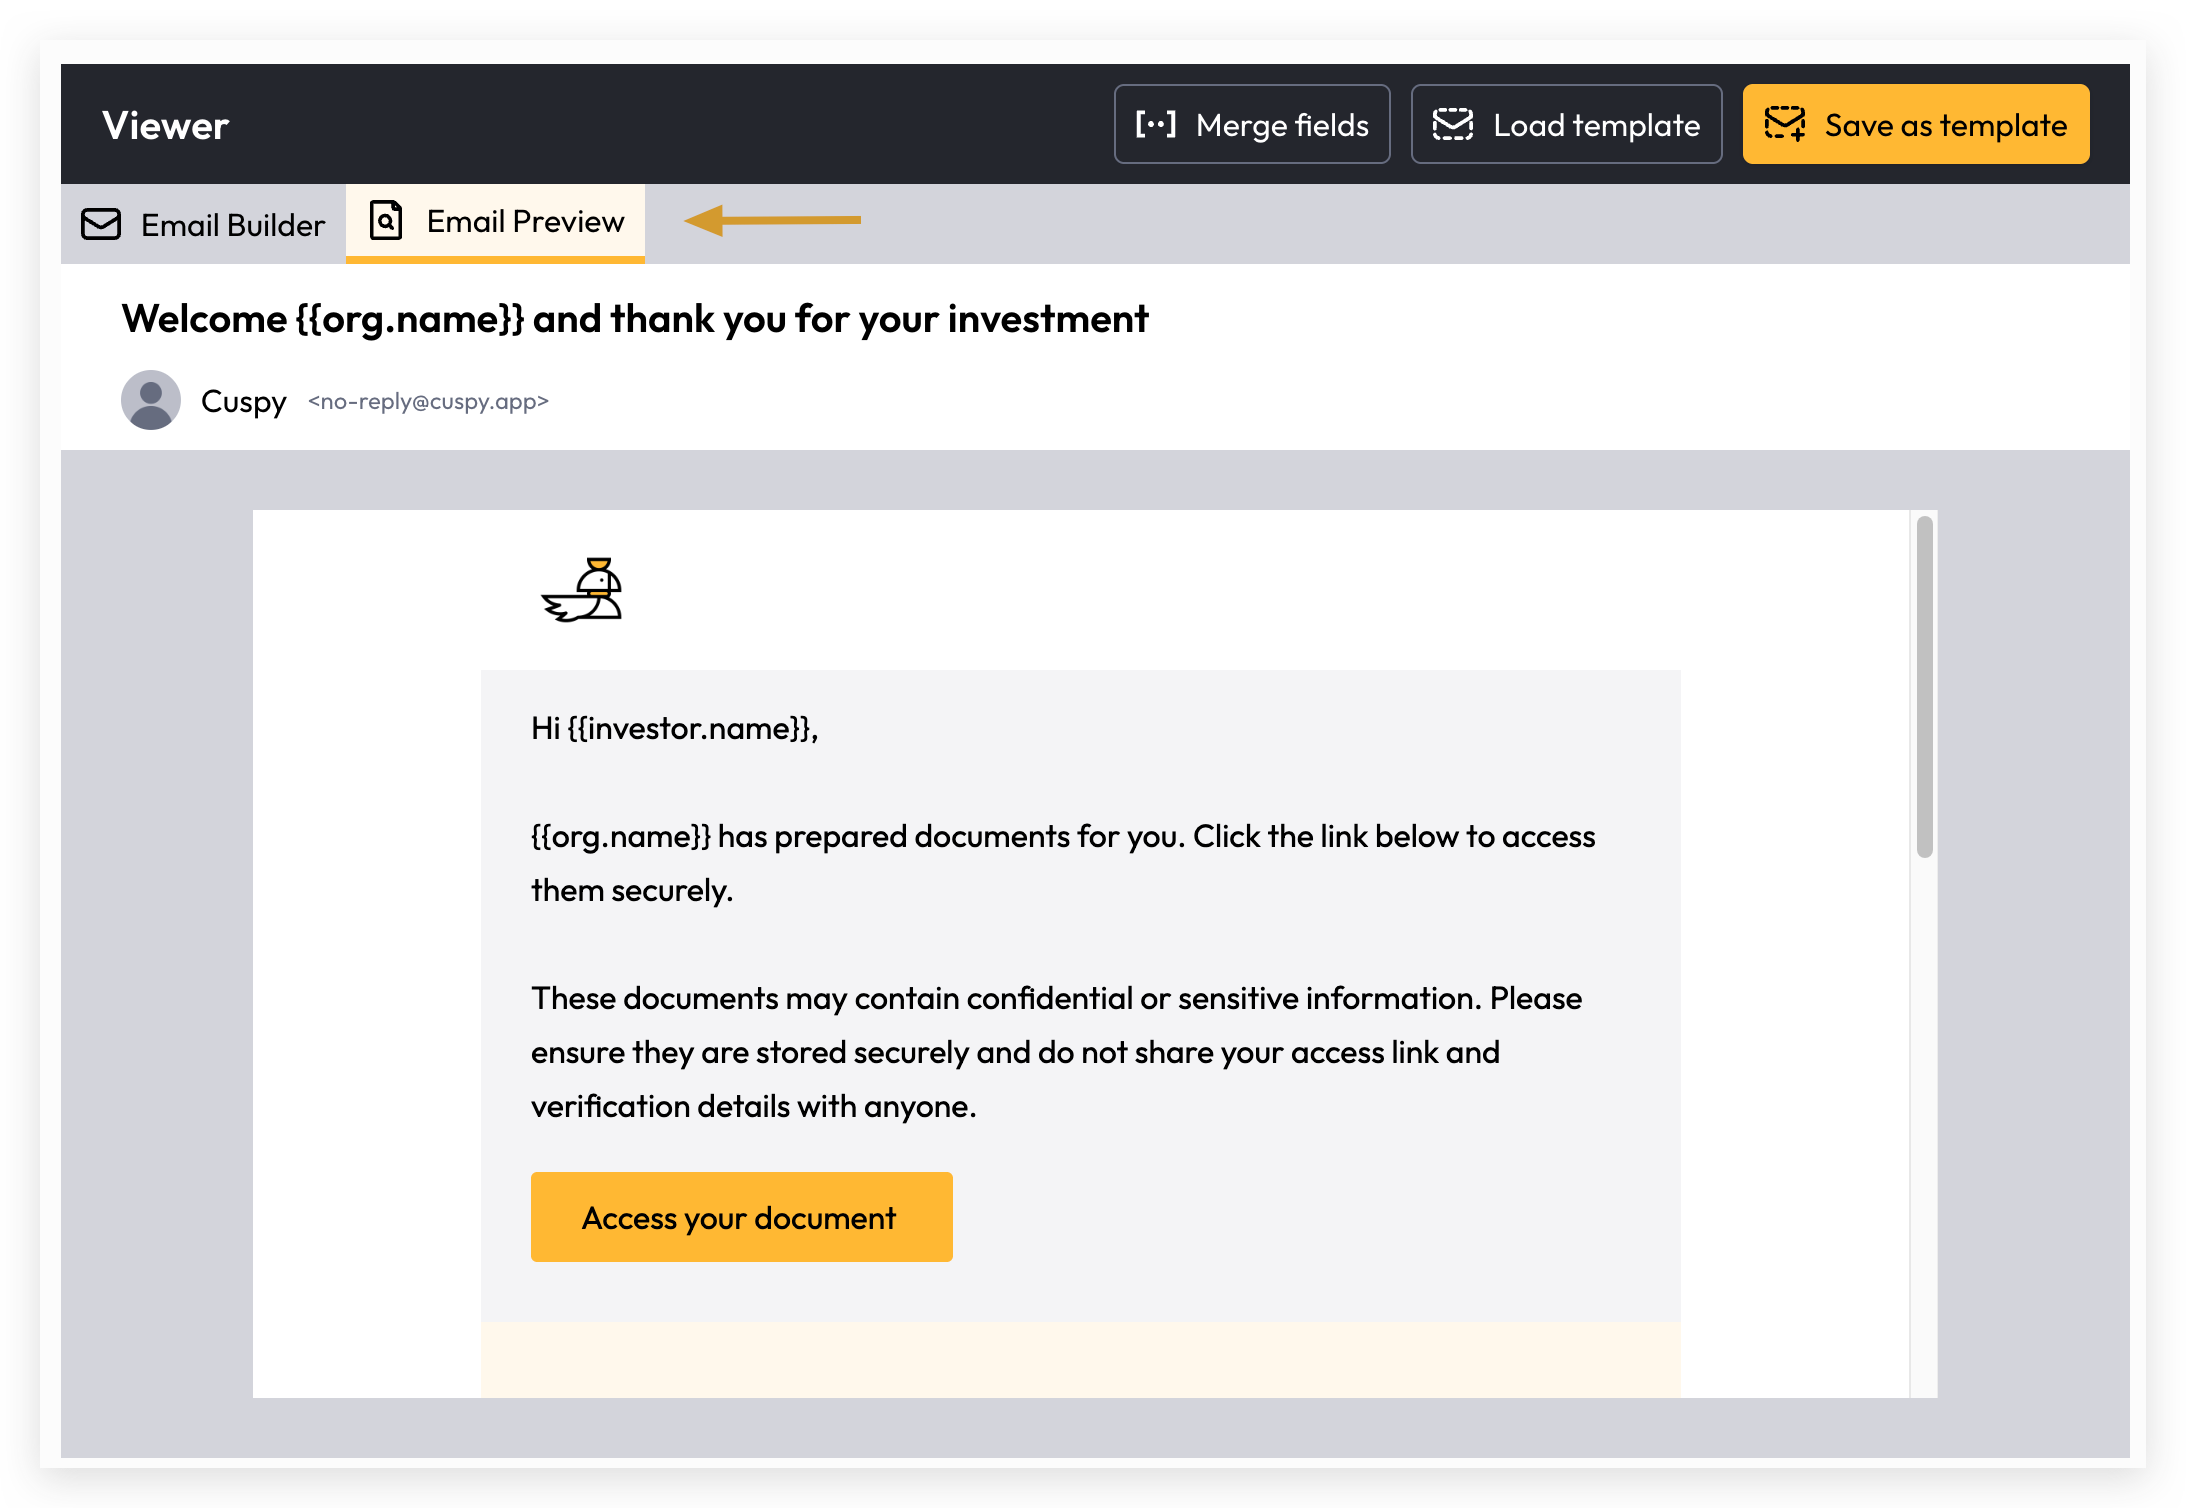Click the Hi {{investor.name}} greeting text

click(675, 728)
